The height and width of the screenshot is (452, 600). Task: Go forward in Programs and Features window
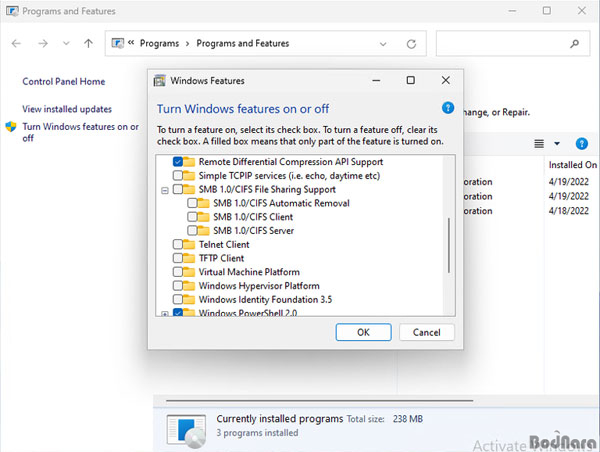pos(43,44)
